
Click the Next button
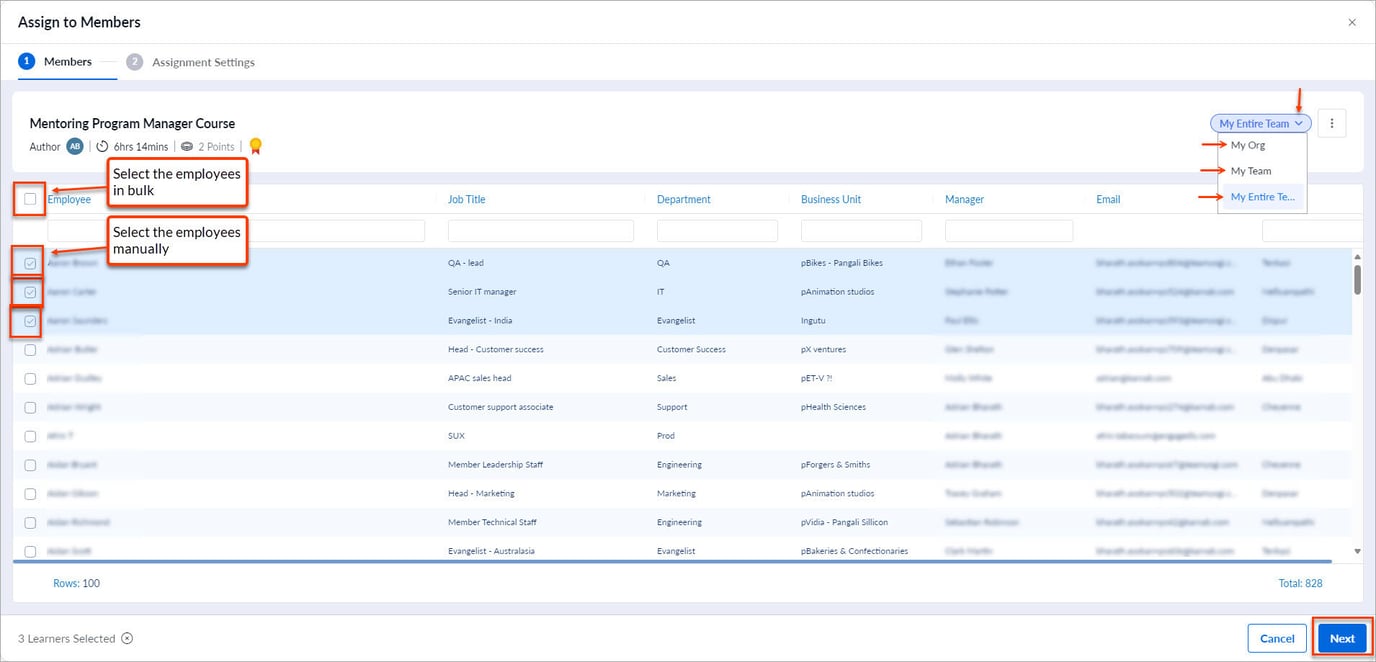click(x=1342, y=639)
